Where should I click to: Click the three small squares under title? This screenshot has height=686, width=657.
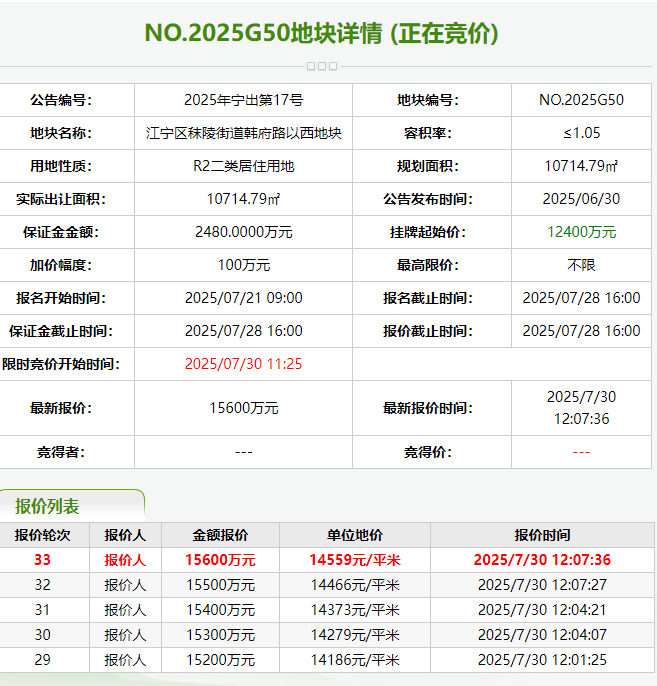click(x=321, y=66)
